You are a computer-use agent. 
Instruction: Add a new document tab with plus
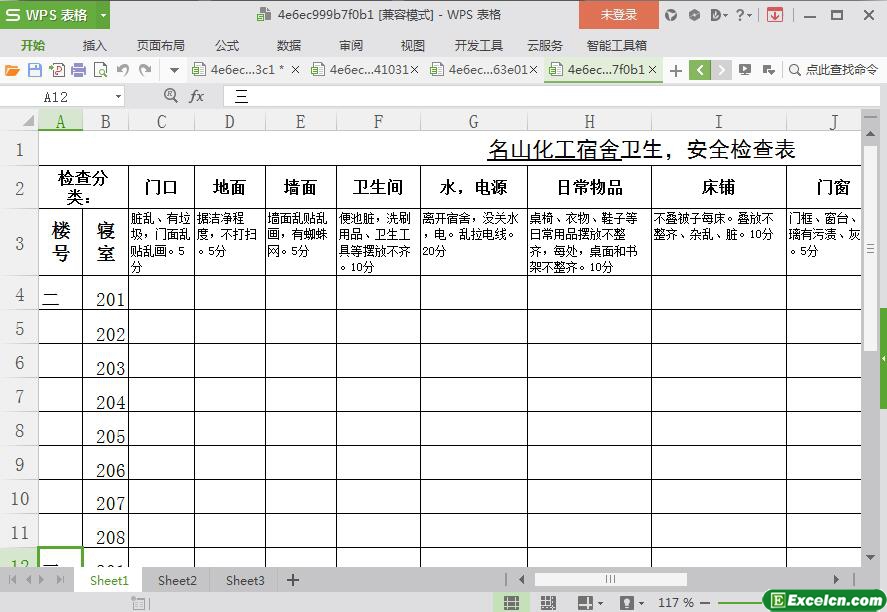[675, 71]
